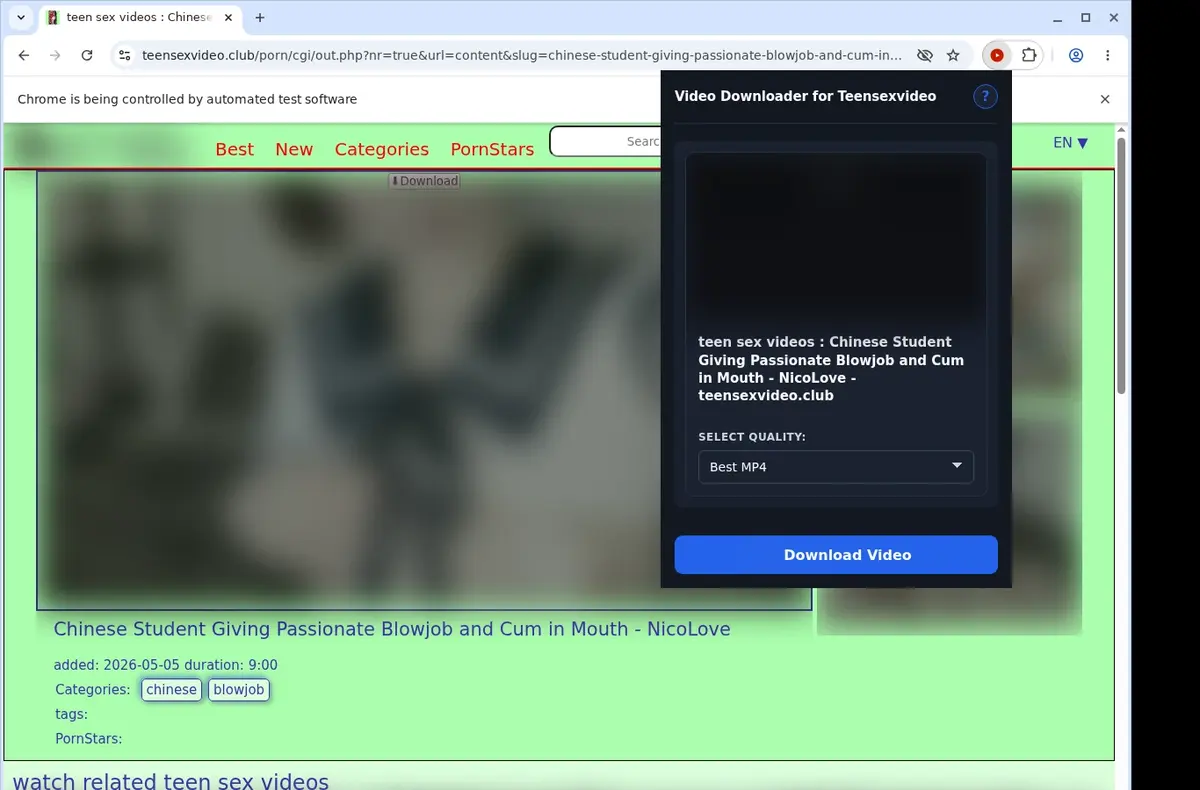Go forward in the browser history
1200x790 pixels.
click(55, 56)
